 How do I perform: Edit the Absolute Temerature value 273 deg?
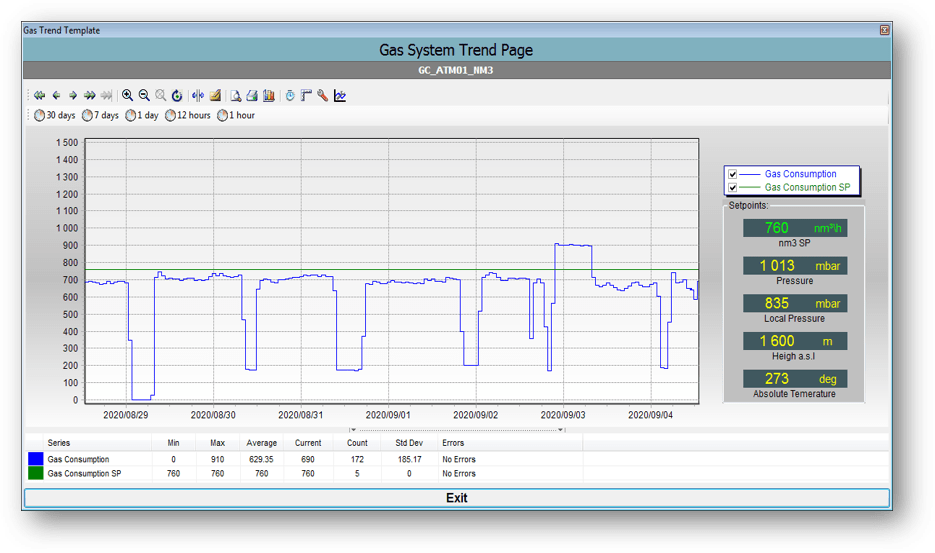point(795,378)
